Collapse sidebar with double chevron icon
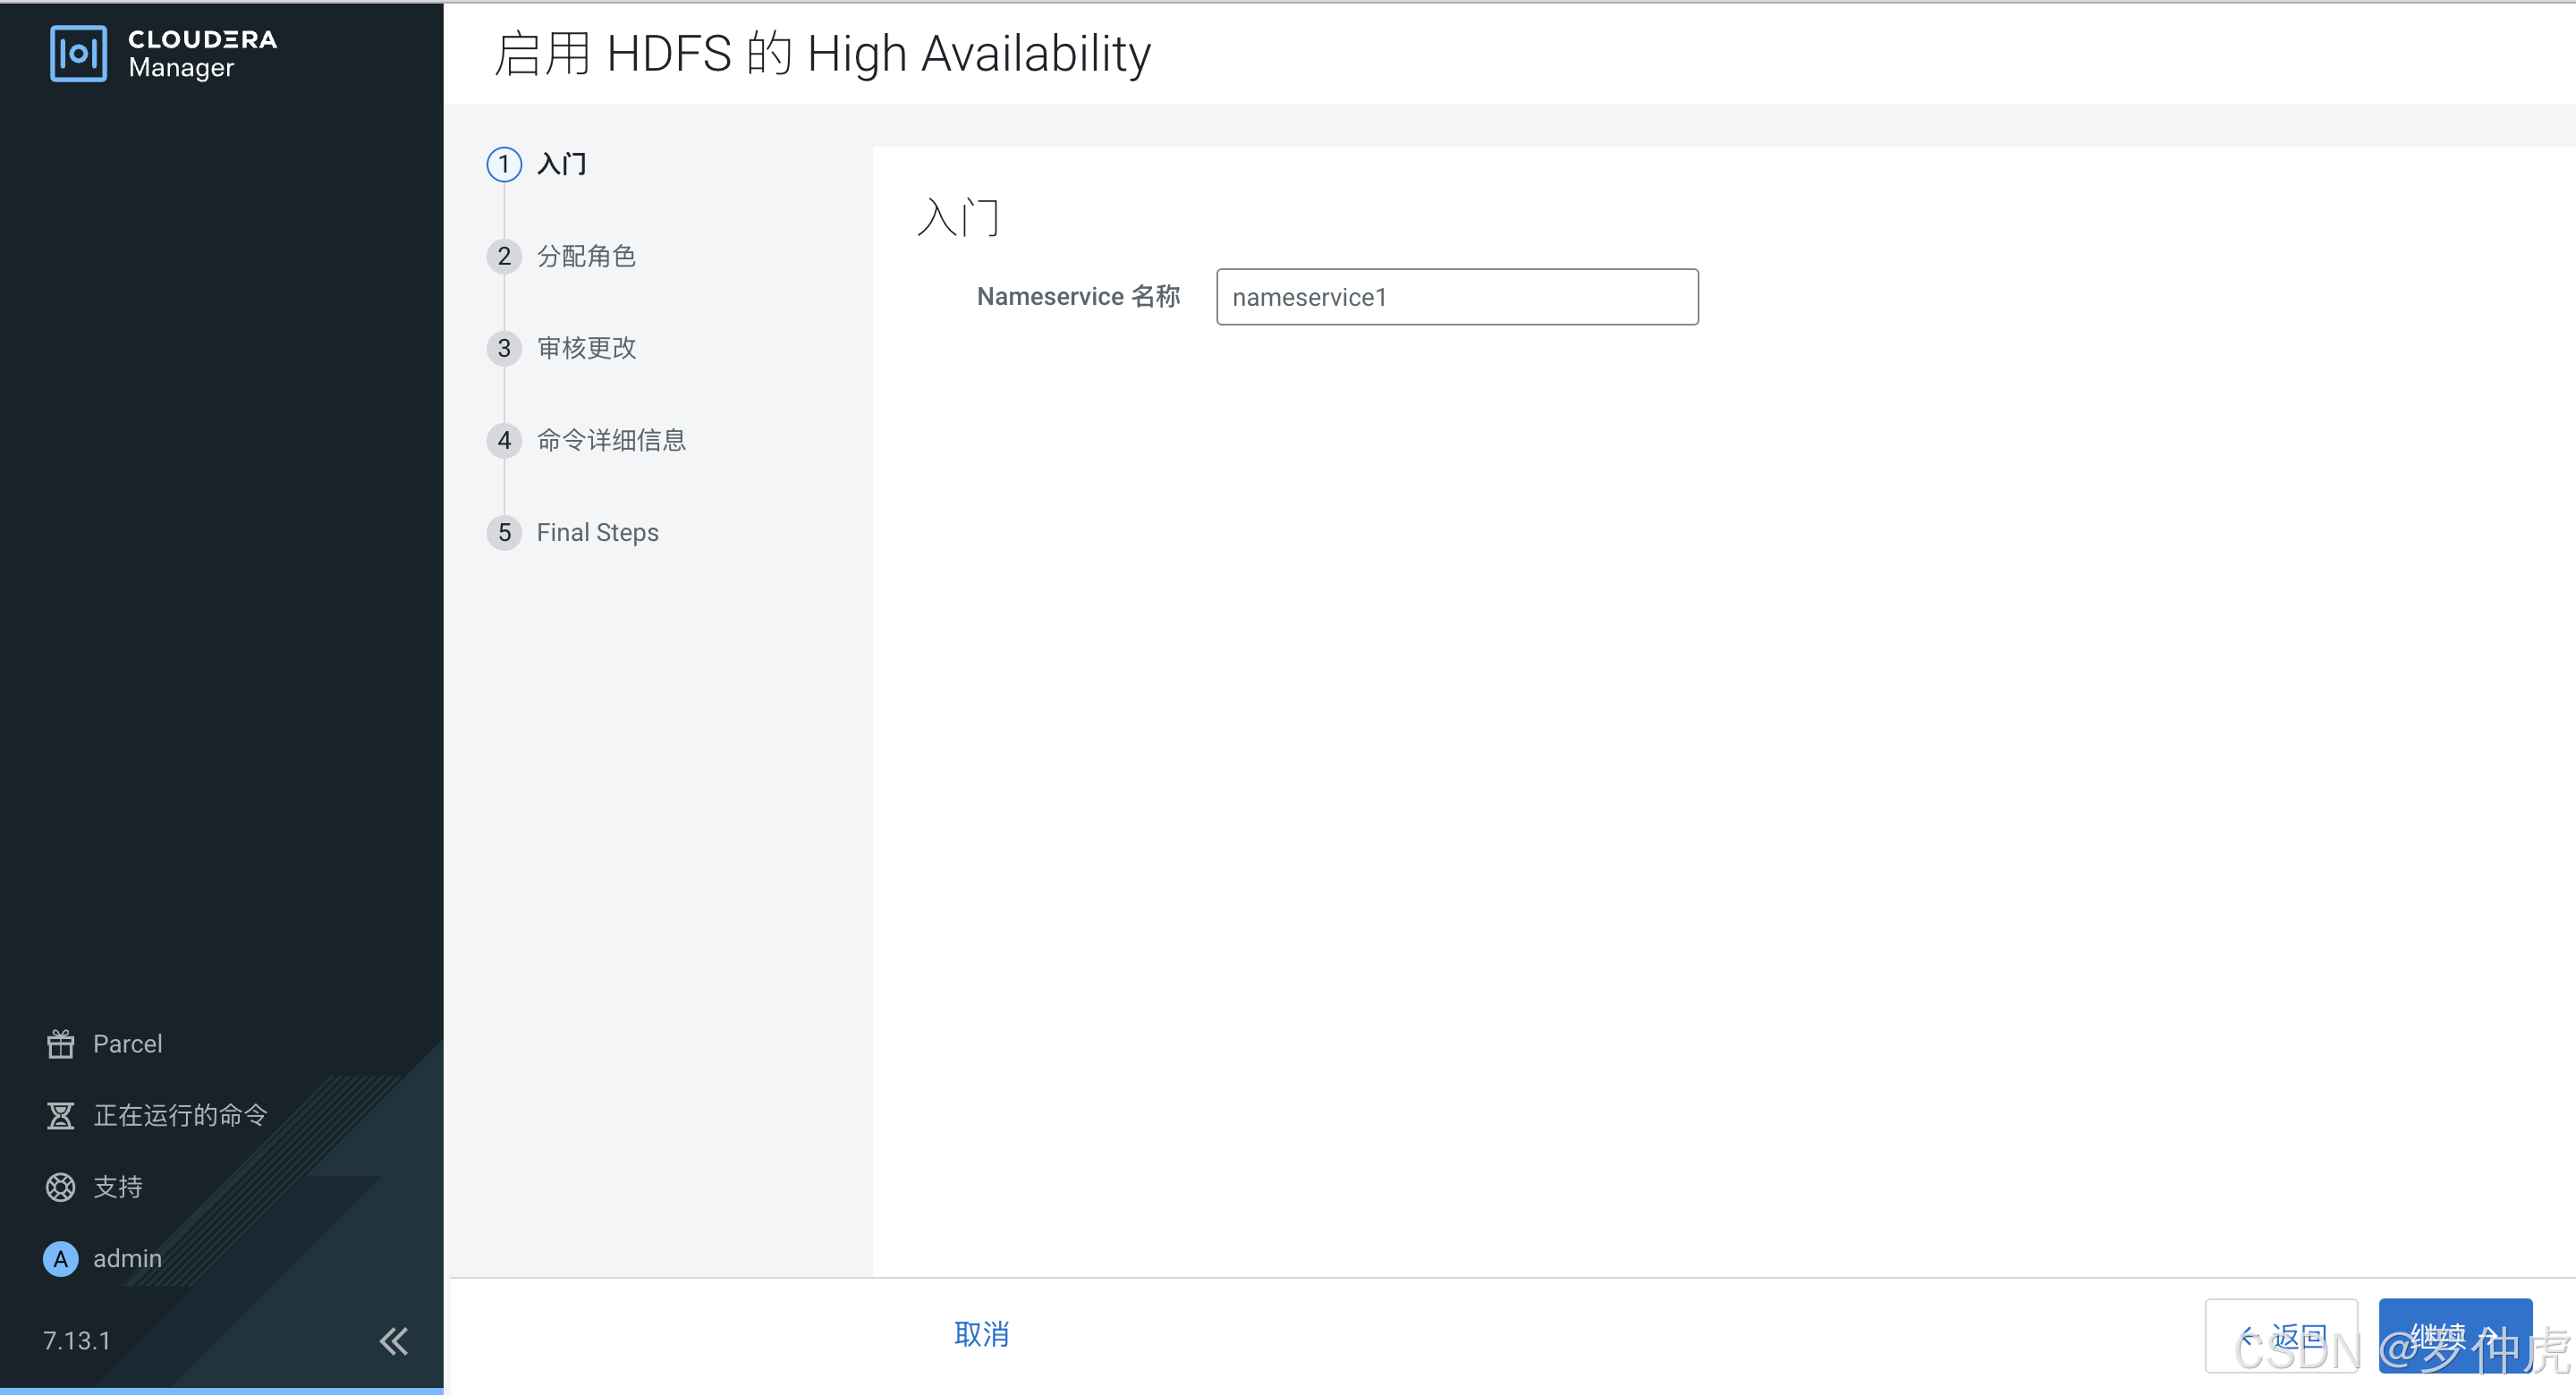This screenshot has height=1395, width=2576. point(393,1341)
